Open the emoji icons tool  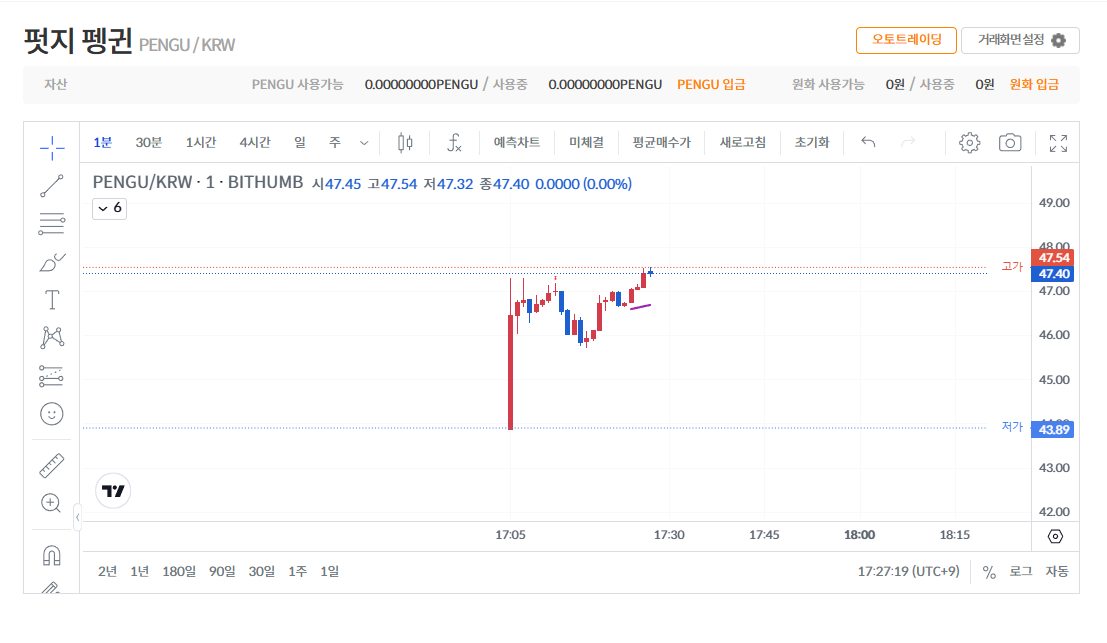click(52, 414)
